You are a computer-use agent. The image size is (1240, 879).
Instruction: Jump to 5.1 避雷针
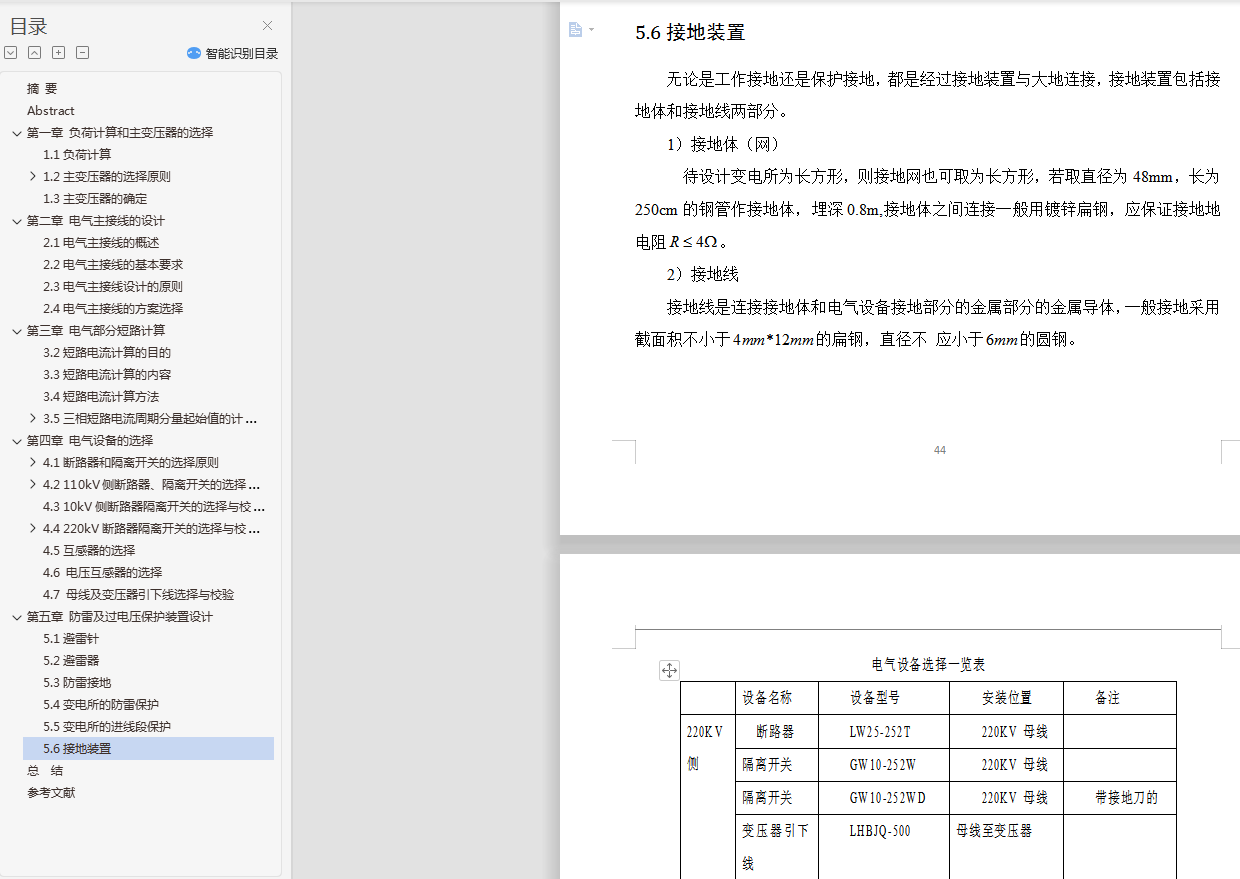tap(71, 639)
